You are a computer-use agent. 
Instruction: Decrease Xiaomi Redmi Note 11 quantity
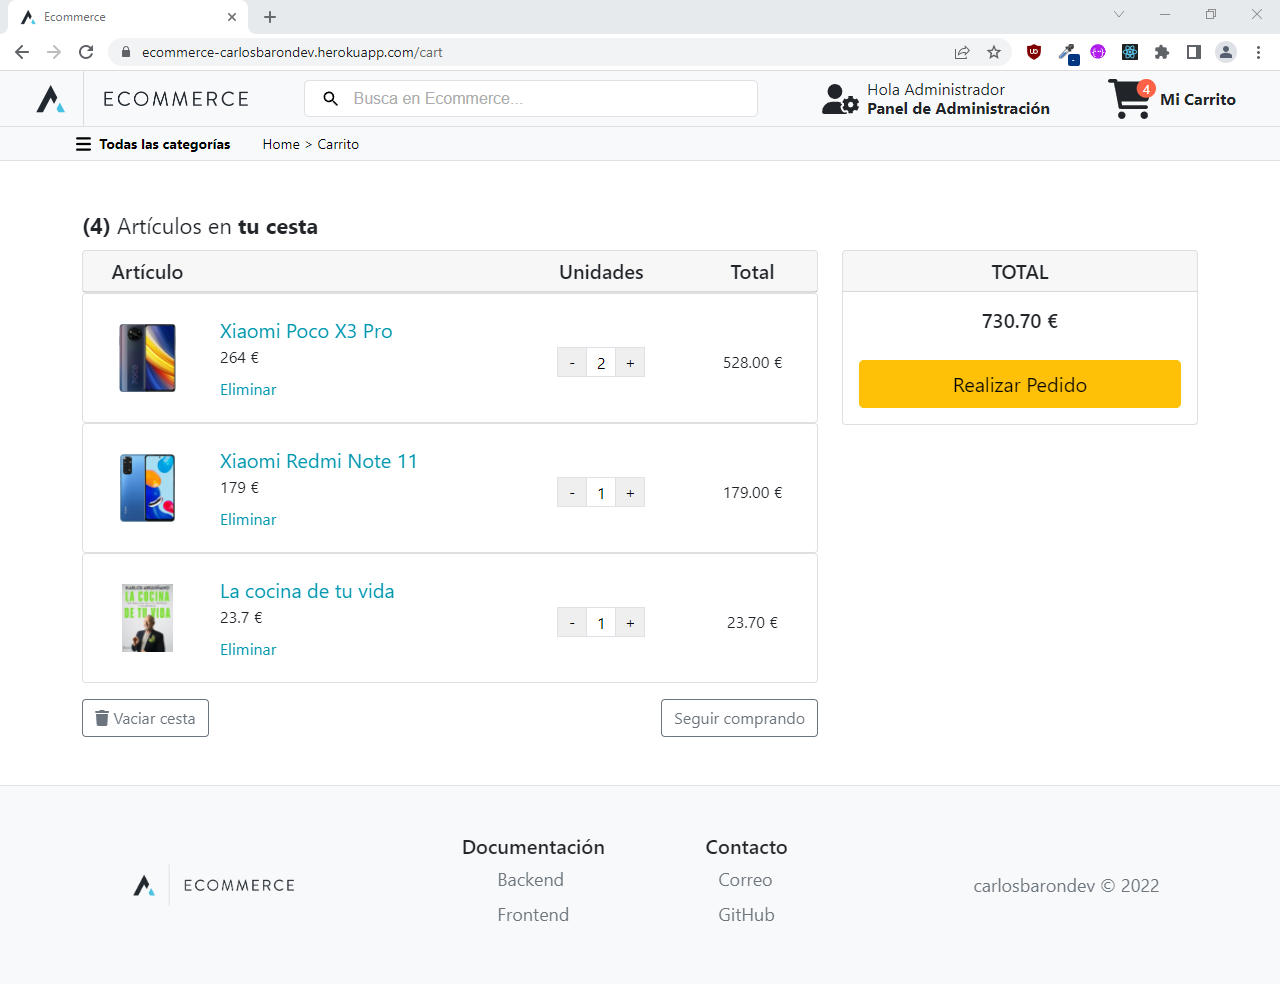pos(572,493)
